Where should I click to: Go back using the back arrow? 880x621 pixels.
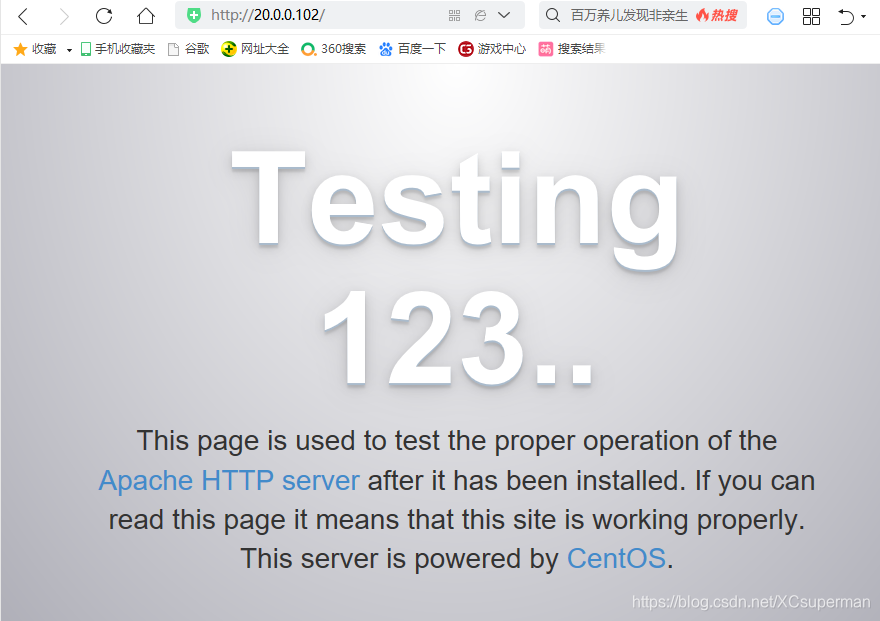tap(22, 16)
